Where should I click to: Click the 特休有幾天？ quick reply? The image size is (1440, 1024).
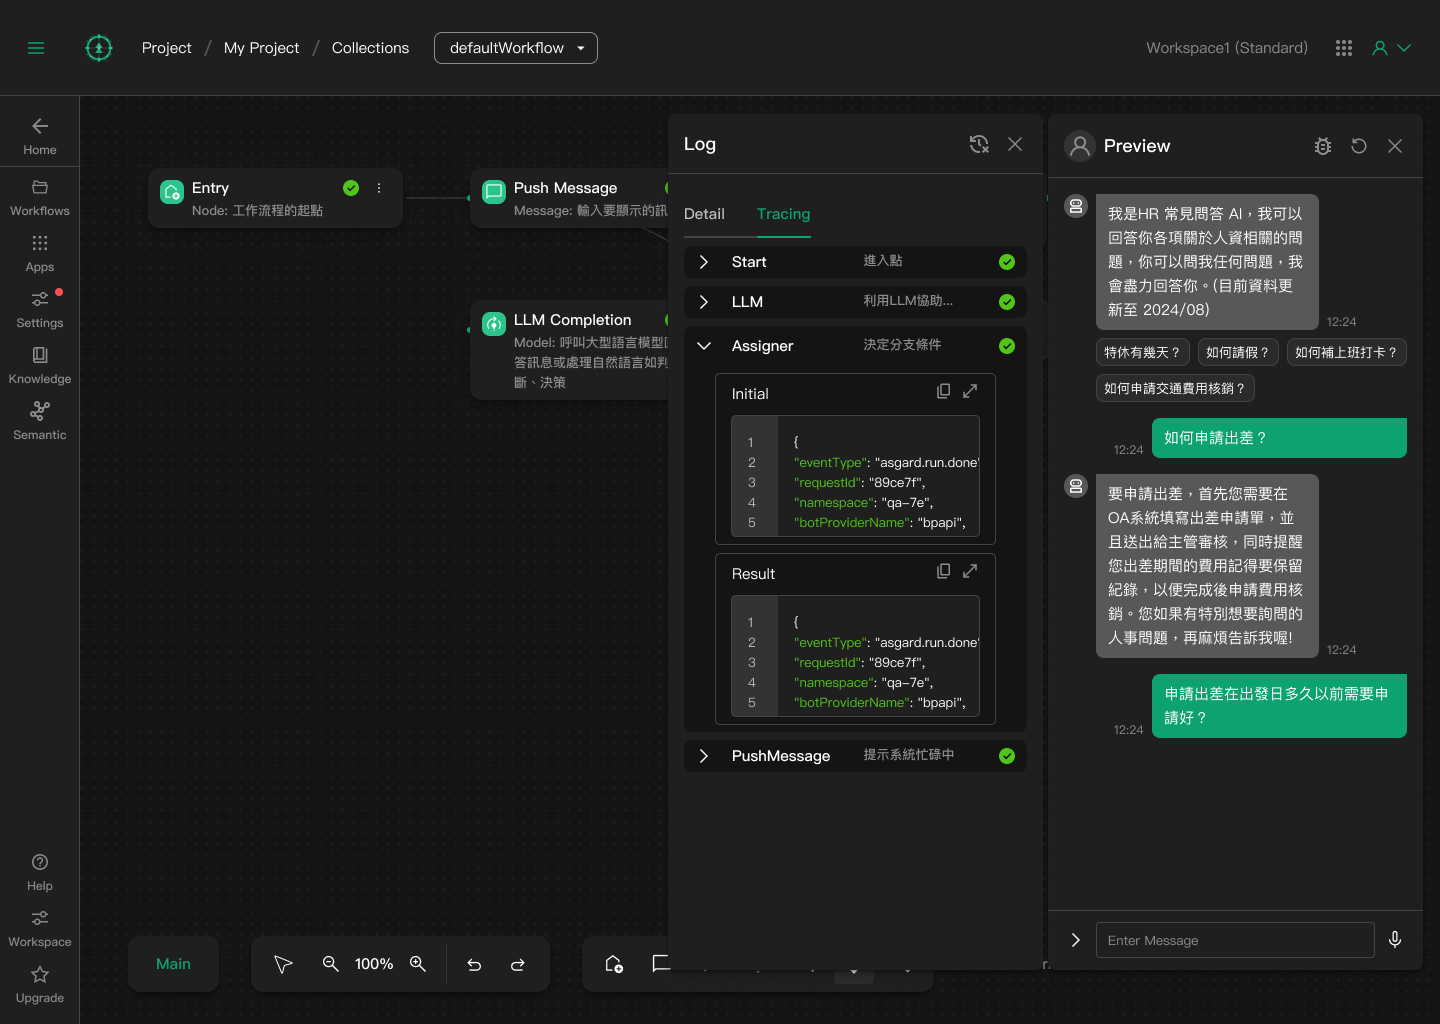pyautogui.click(x=1142, y=352)
